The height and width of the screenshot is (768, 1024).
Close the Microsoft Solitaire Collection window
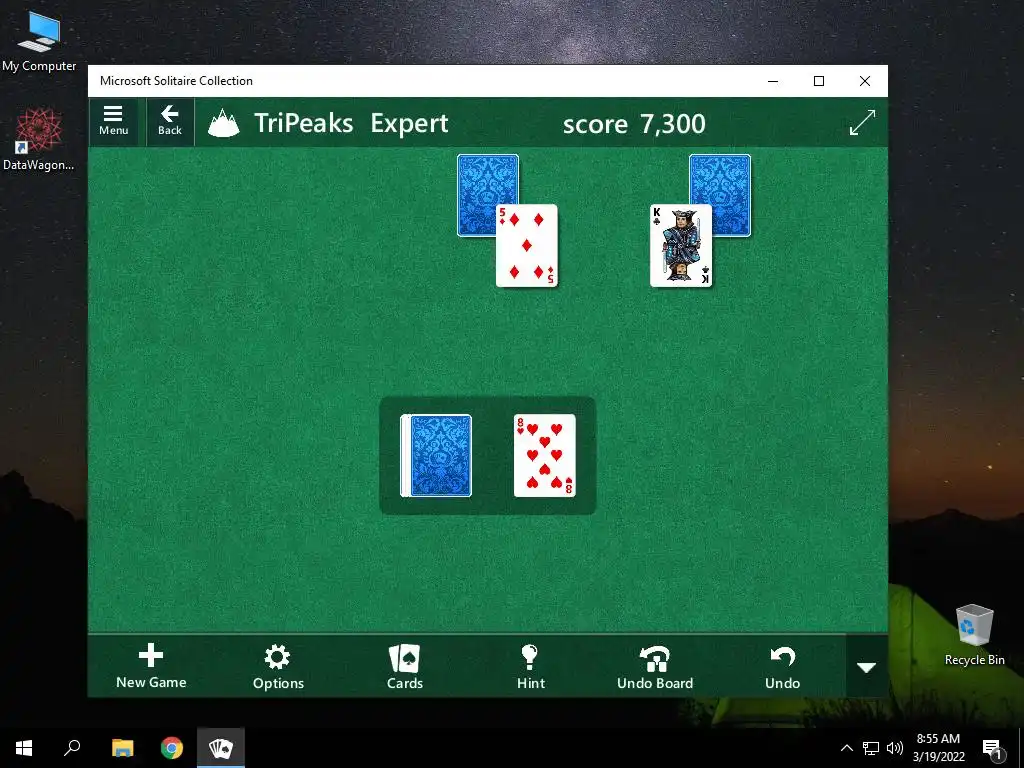coord(865,81)
